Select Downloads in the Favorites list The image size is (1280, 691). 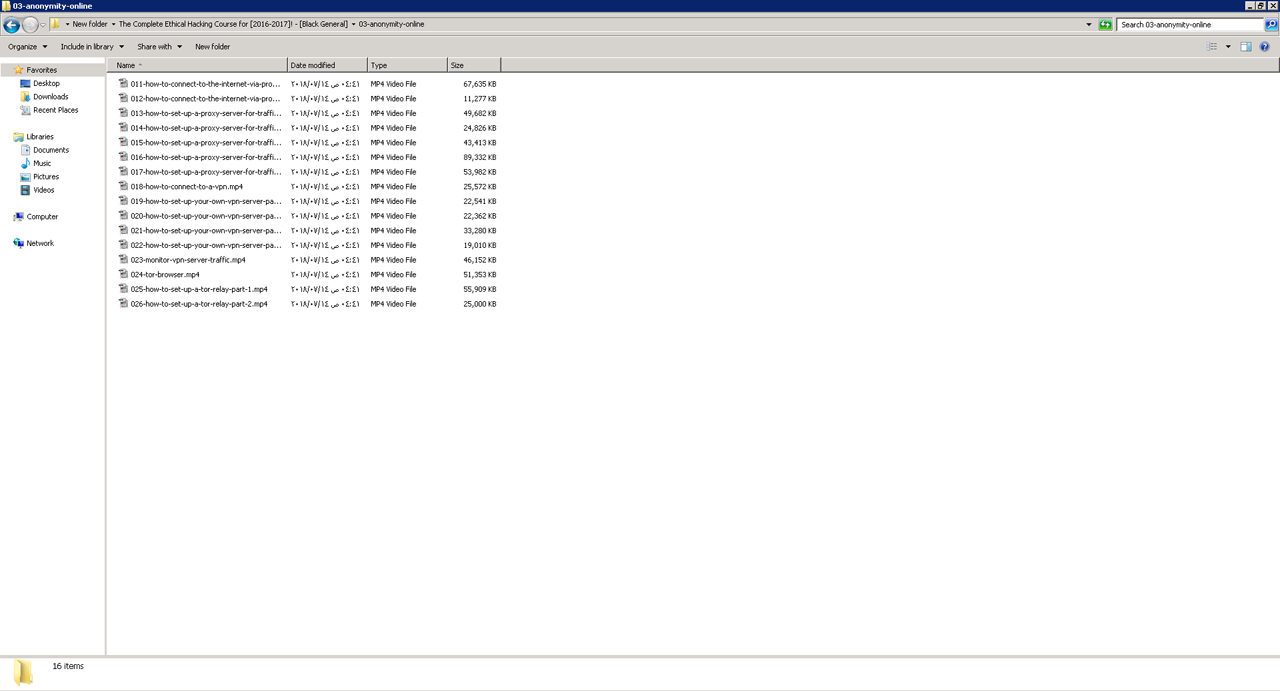[50, 97]
